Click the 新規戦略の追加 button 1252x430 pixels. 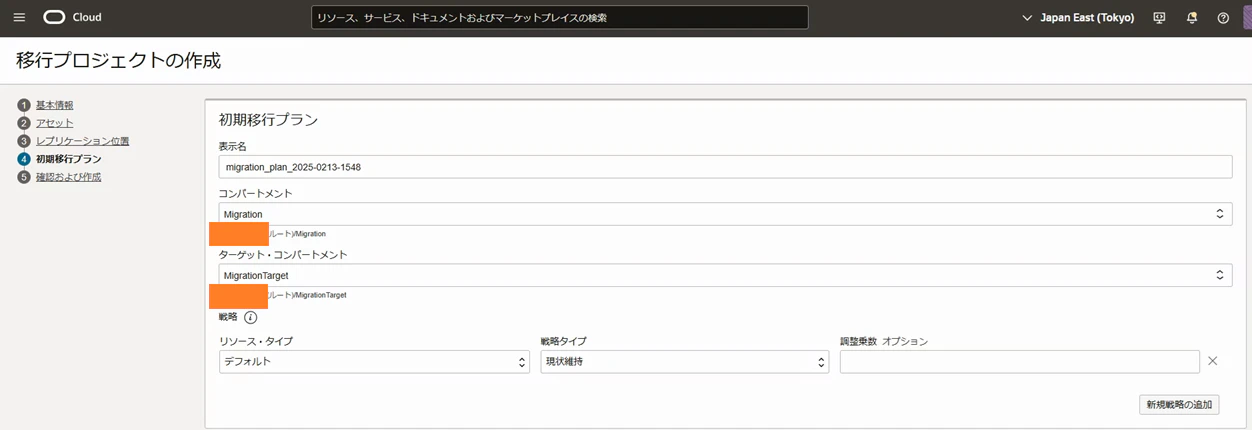tap(1179, 404)
